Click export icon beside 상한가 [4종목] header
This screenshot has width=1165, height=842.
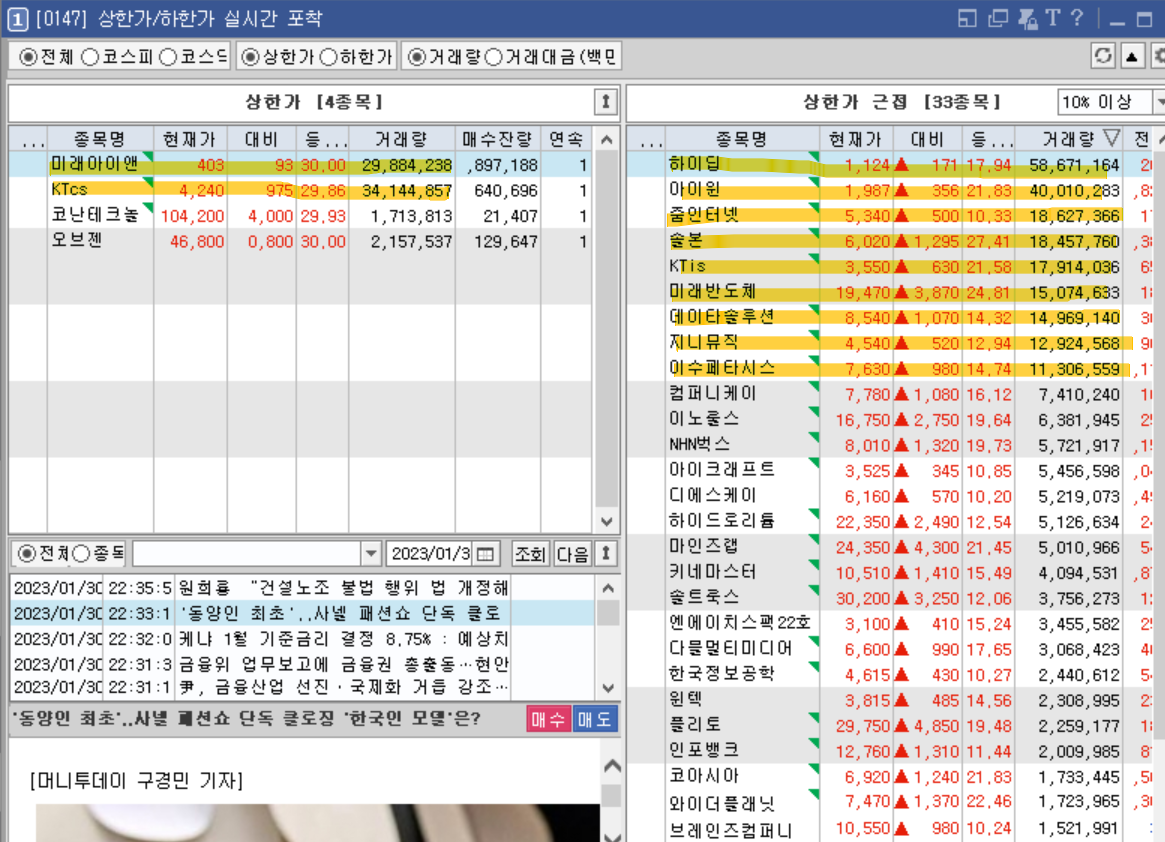606,102
